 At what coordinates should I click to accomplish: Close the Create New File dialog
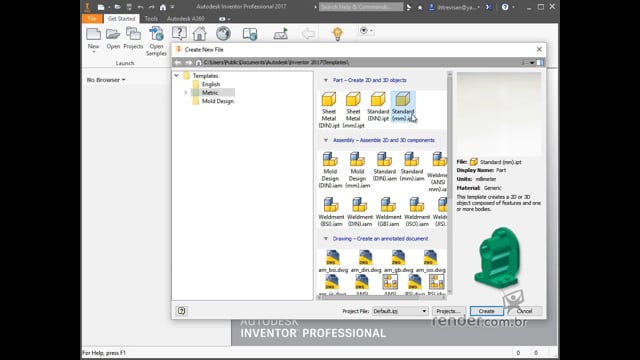(x=539, y=49)
